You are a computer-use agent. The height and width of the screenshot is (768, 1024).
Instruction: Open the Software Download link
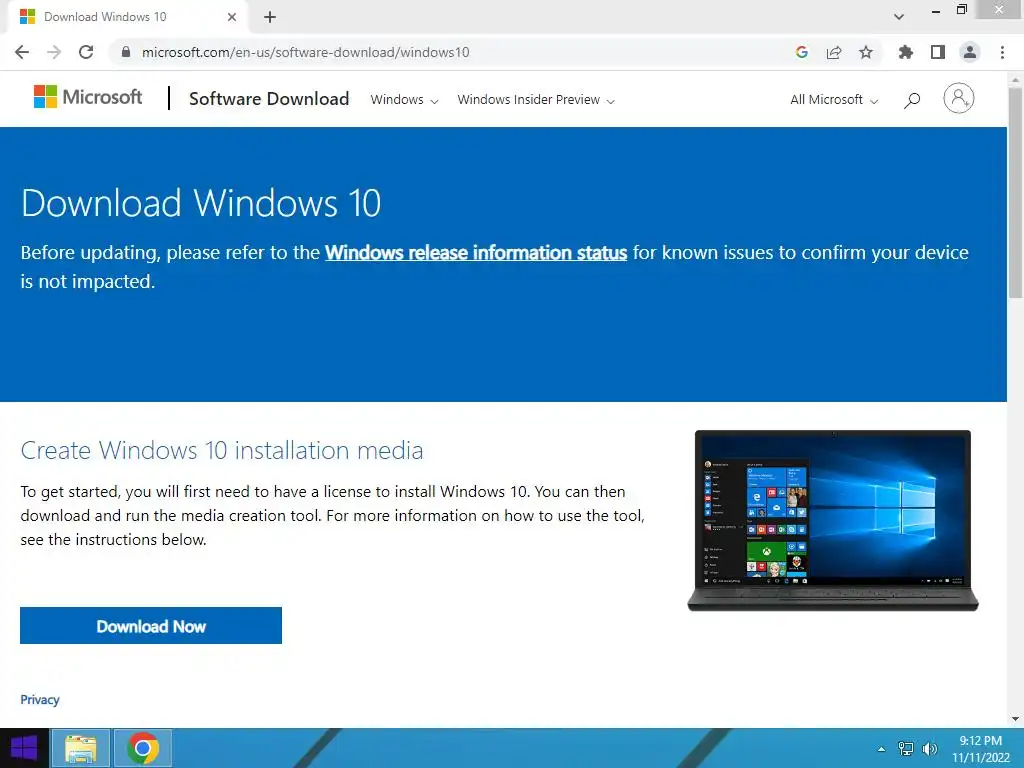269,99
